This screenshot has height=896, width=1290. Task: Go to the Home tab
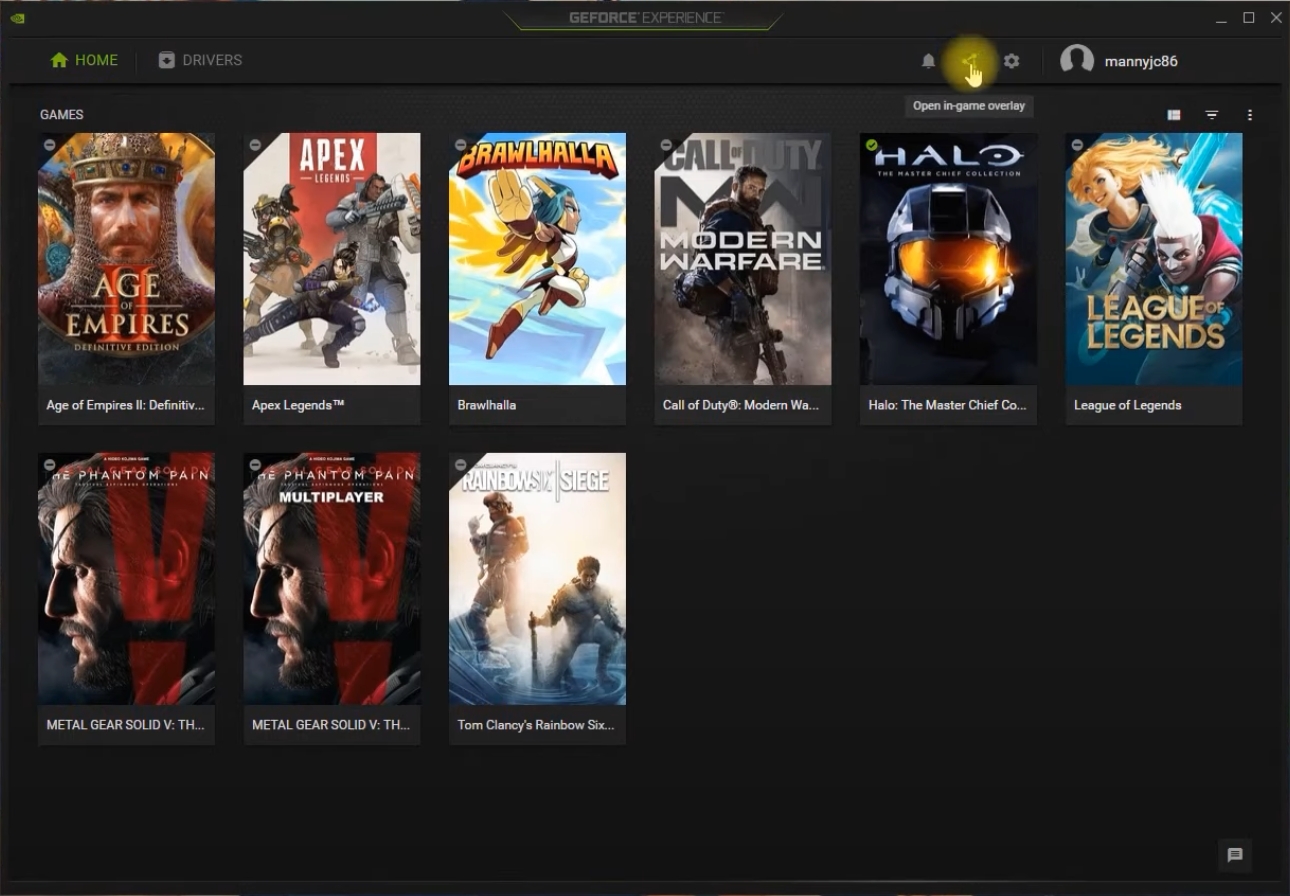point(84,60)
